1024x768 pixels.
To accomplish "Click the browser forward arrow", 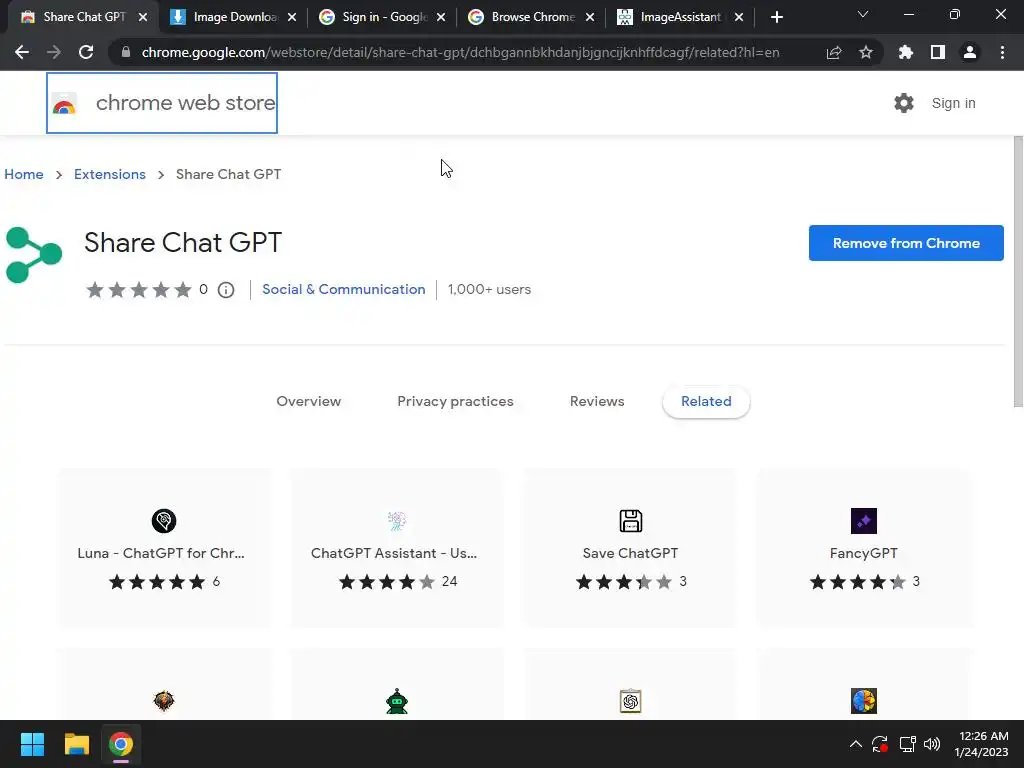I will [54, 52].
